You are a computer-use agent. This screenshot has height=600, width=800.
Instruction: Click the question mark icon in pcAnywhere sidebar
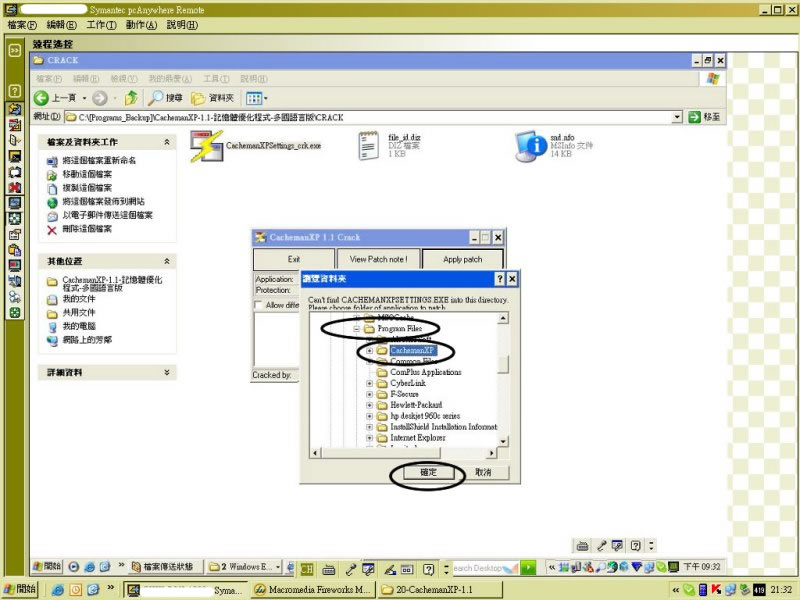(x=15, y=91)
